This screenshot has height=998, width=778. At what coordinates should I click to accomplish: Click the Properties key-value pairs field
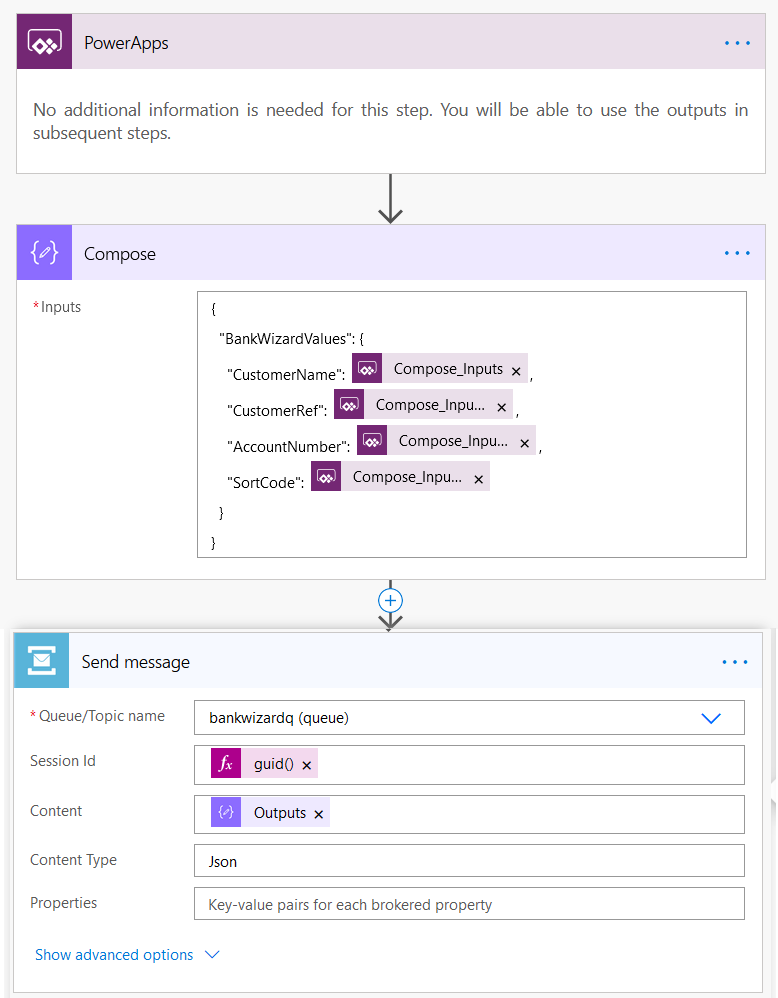tap(470, 903)
